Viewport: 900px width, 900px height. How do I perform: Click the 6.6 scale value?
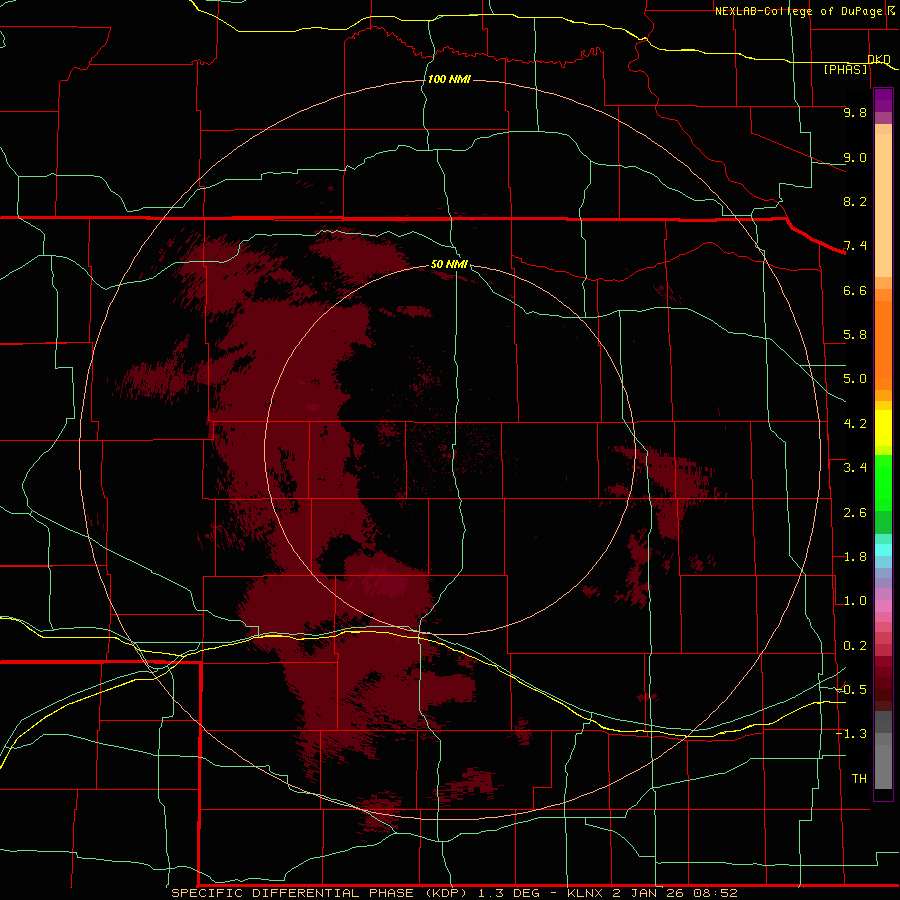pos(855,290)
